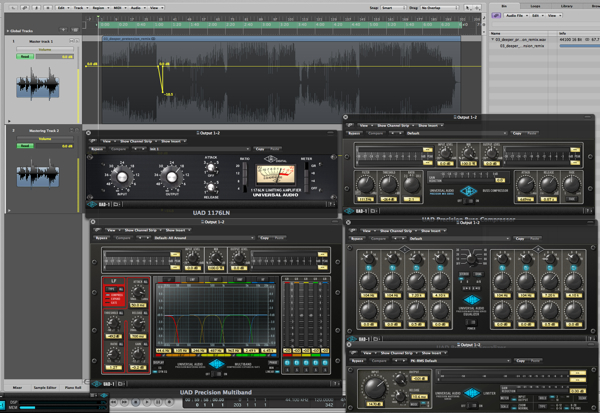Viewport: 600px width, 413px height.
Task: Toggle Read automation on Mastering Track 2
Action: click(x=25, y=146)
